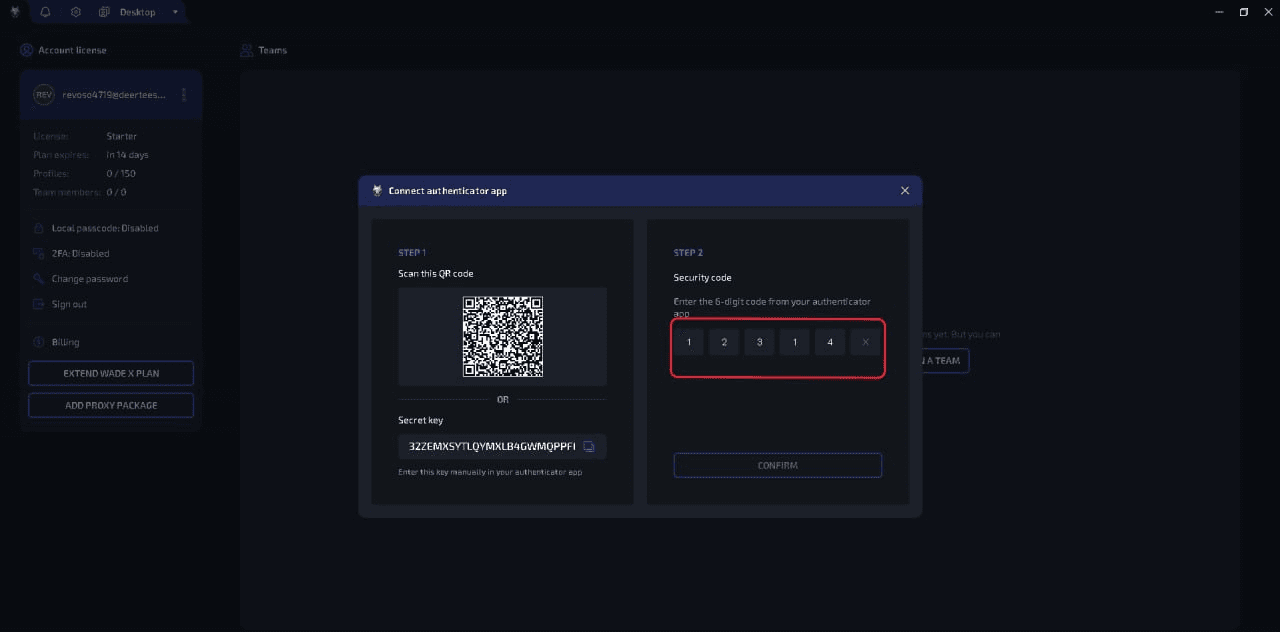Open the three-dot menu beside the account email
The width and height of the screenshot is (1280, 632).
(x=184, y=94)
